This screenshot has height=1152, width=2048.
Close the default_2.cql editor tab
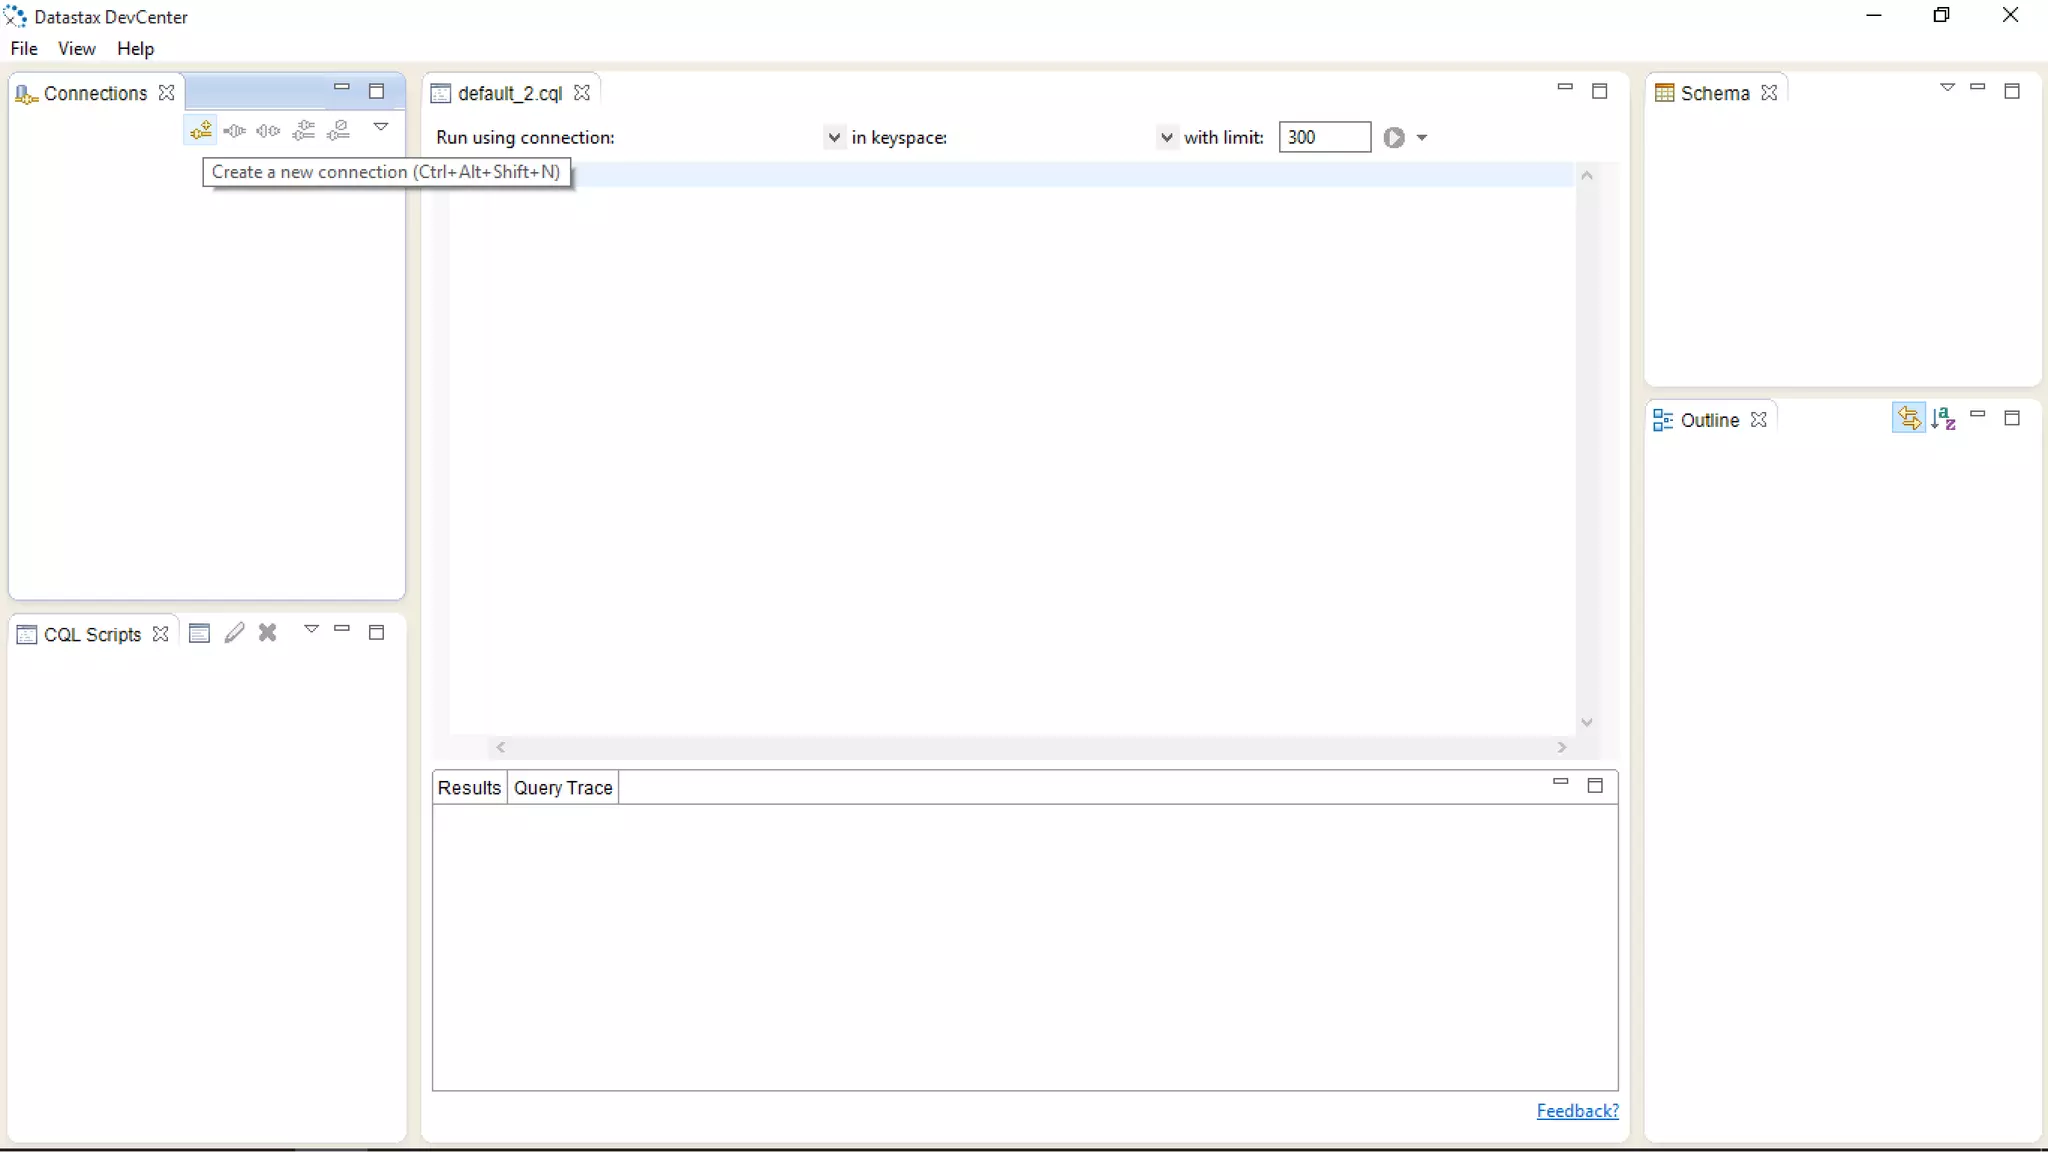pos(582,93)
